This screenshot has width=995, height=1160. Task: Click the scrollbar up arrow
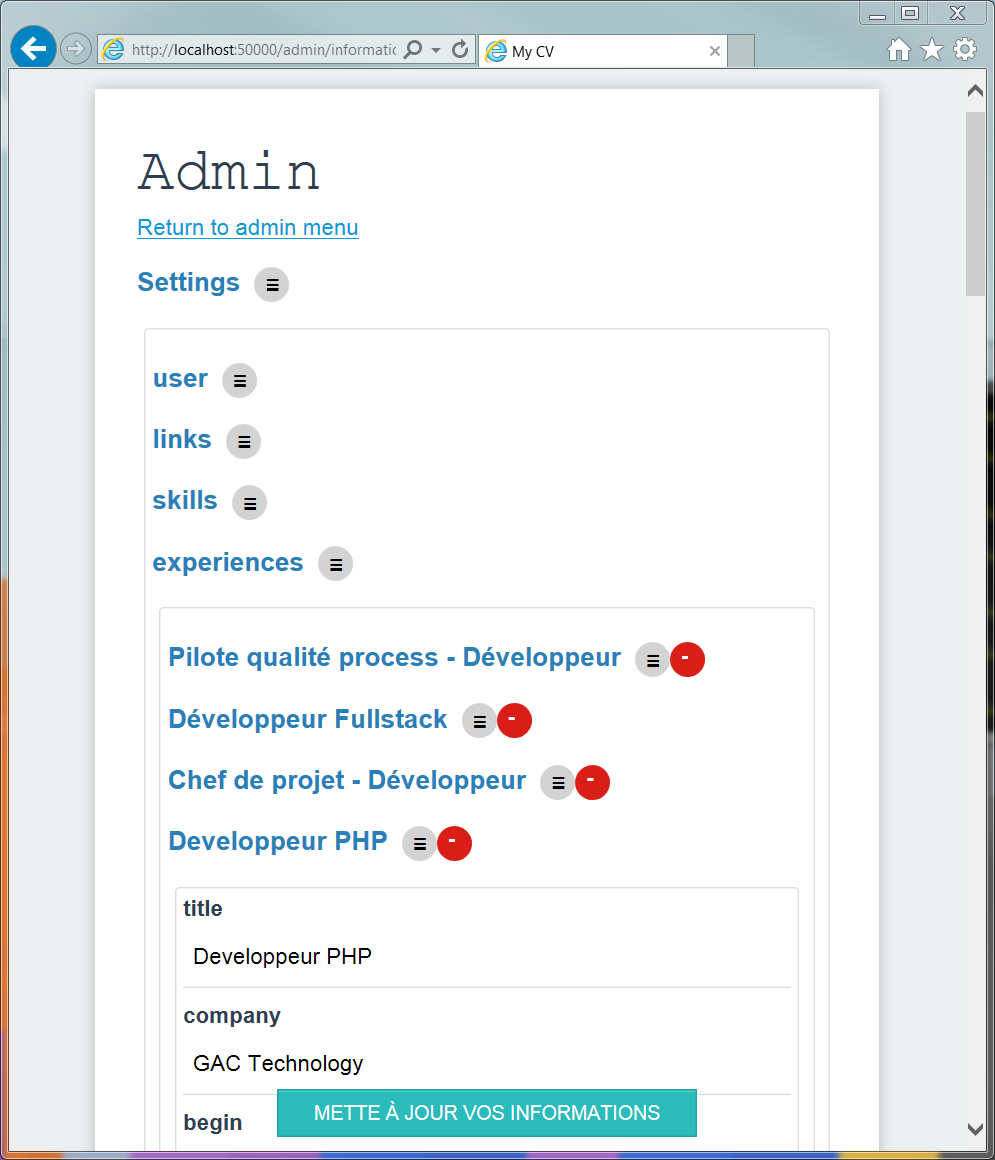975,91
